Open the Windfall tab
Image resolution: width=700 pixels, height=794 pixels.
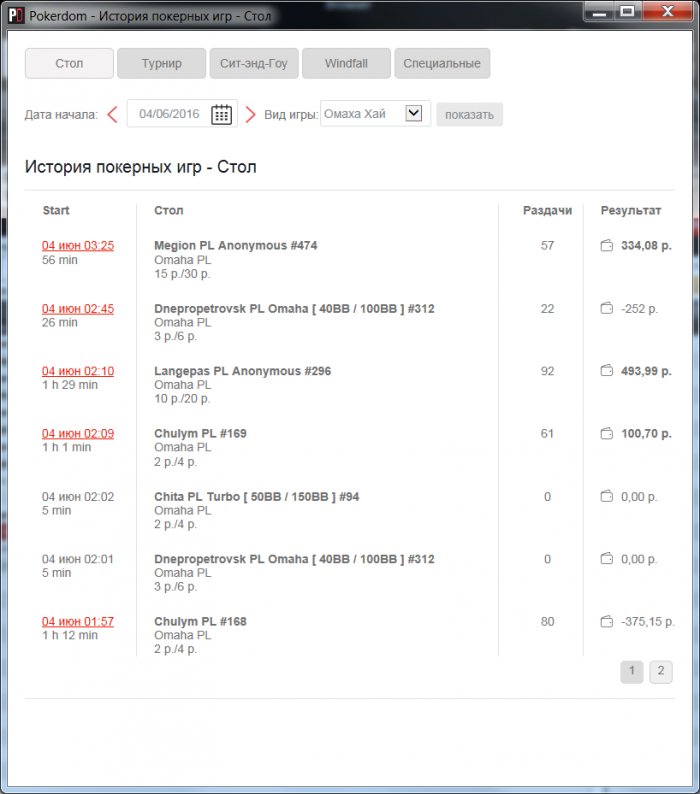point(346,63)
